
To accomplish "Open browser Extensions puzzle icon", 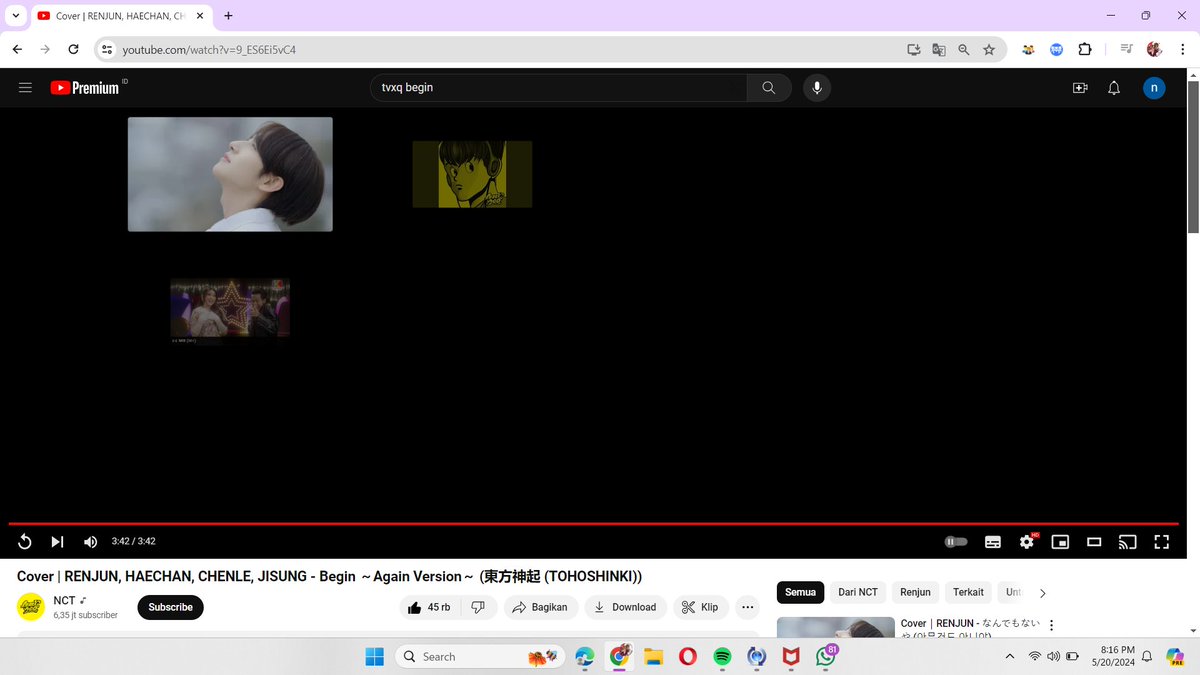I will (x=1085, y=49).
